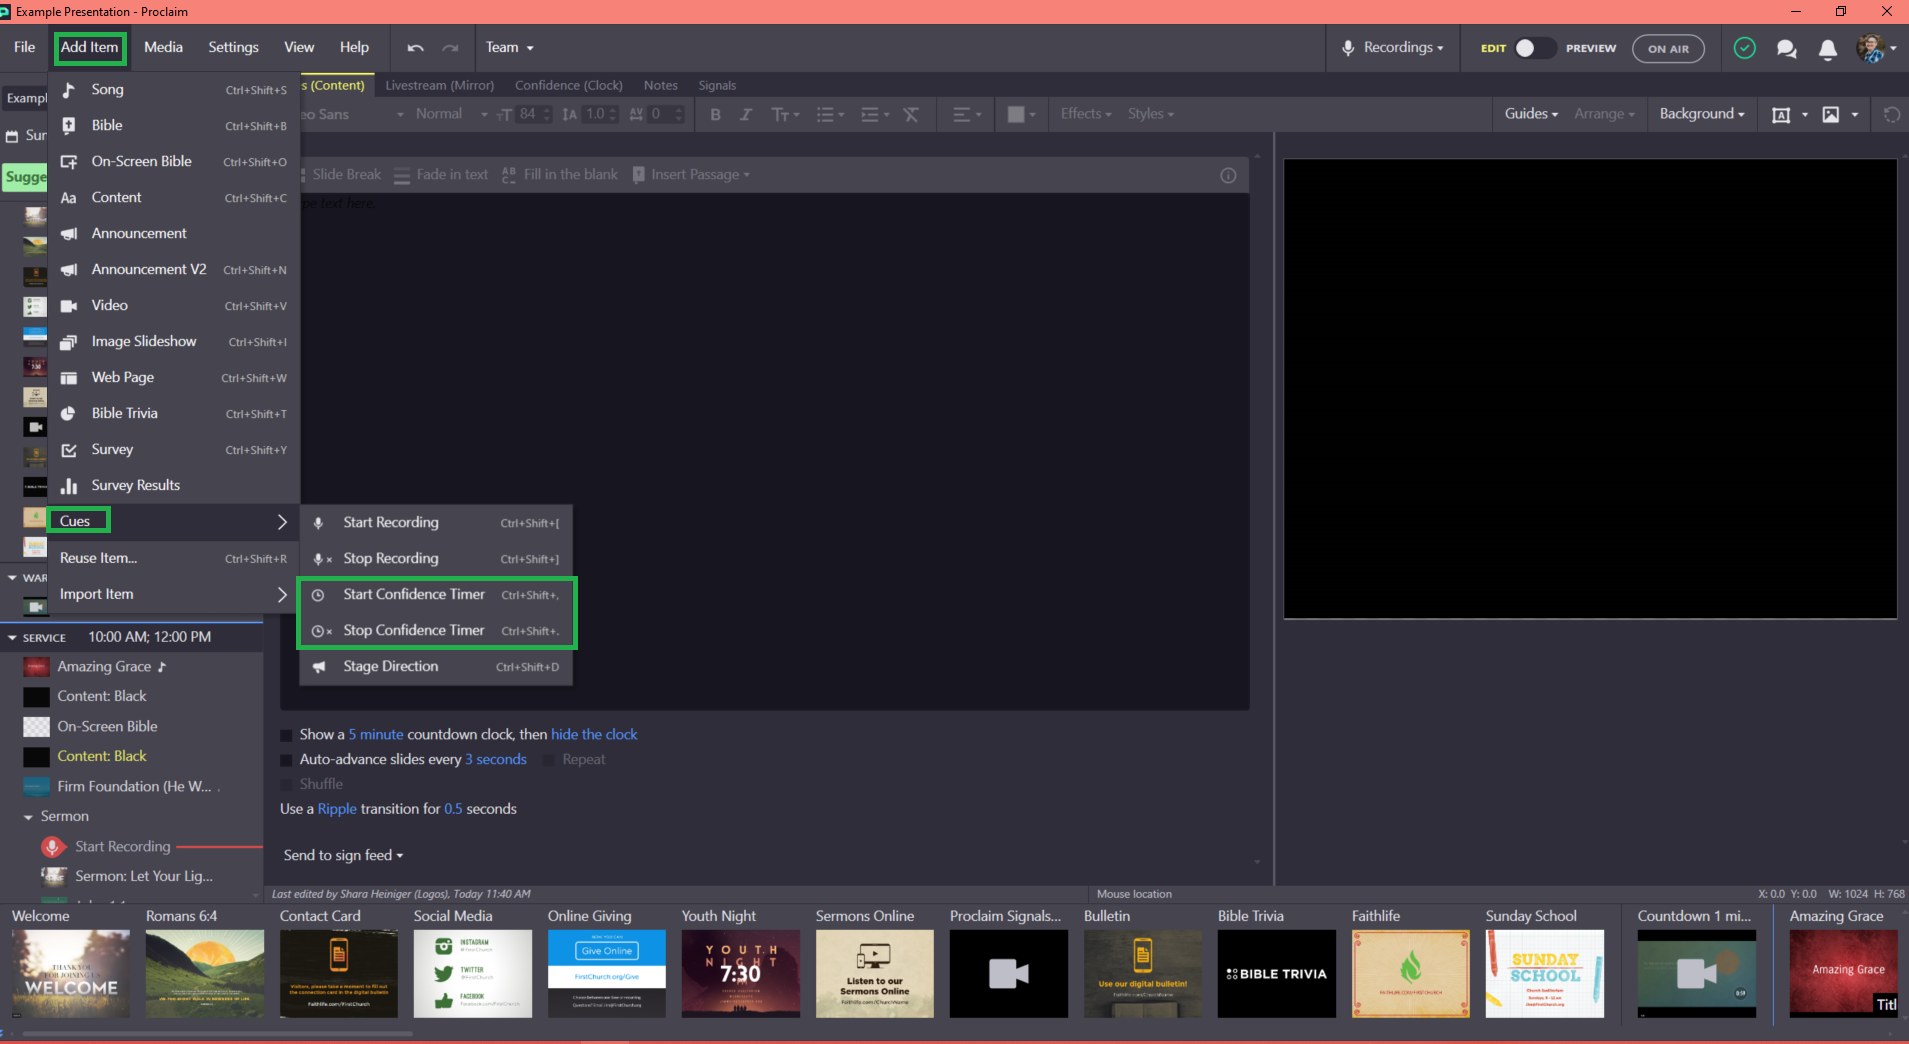Click the redo arrow icon
Viewport: 1909px width, 1044px height.
pos(451,48)
